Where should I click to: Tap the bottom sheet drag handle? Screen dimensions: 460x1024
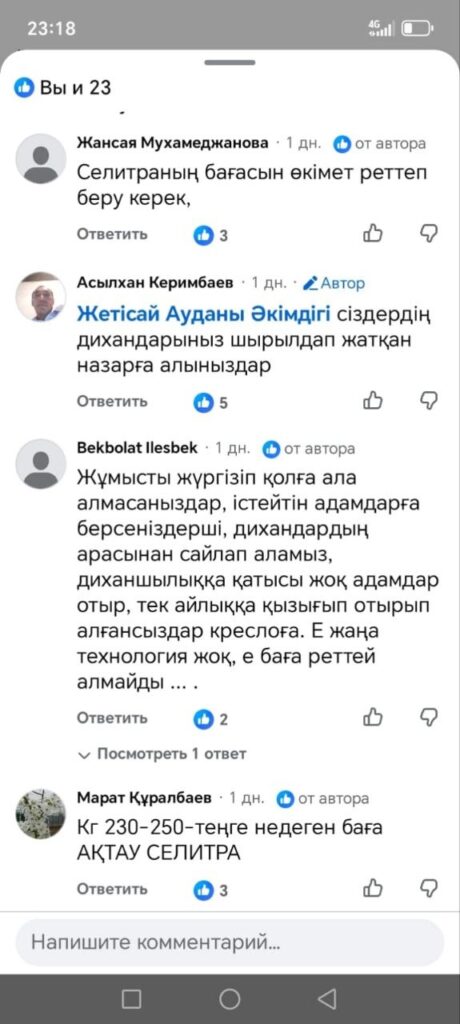pyautogui.click(x=230, y=63)
